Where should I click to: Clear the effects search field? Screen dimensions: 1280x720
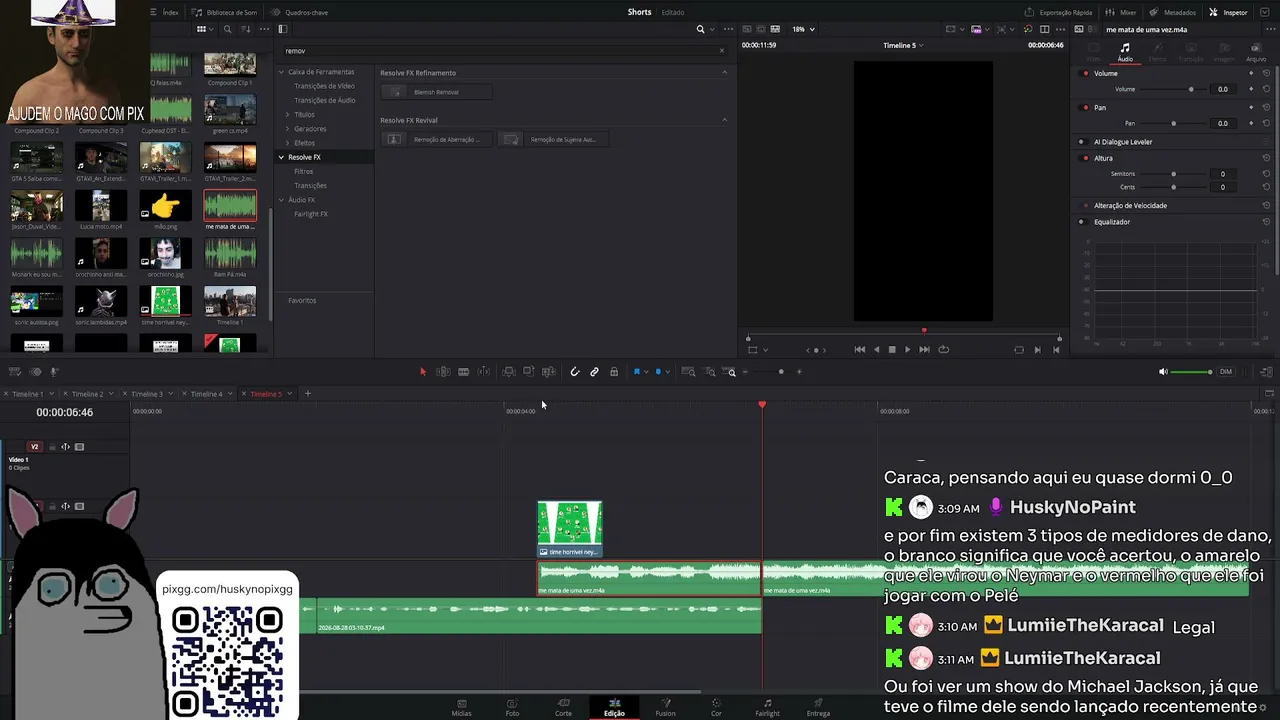coord(722,51)
